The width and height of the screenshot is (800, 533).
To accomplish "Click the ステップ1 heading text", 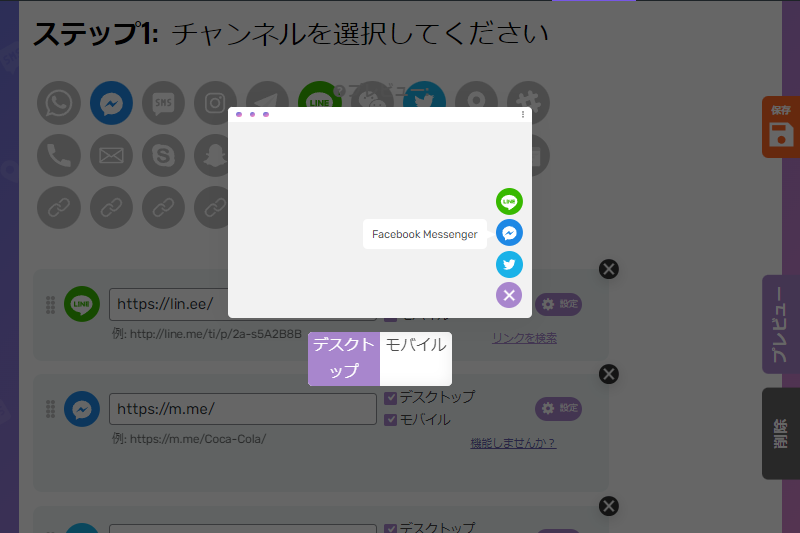I will coord(96,34).
